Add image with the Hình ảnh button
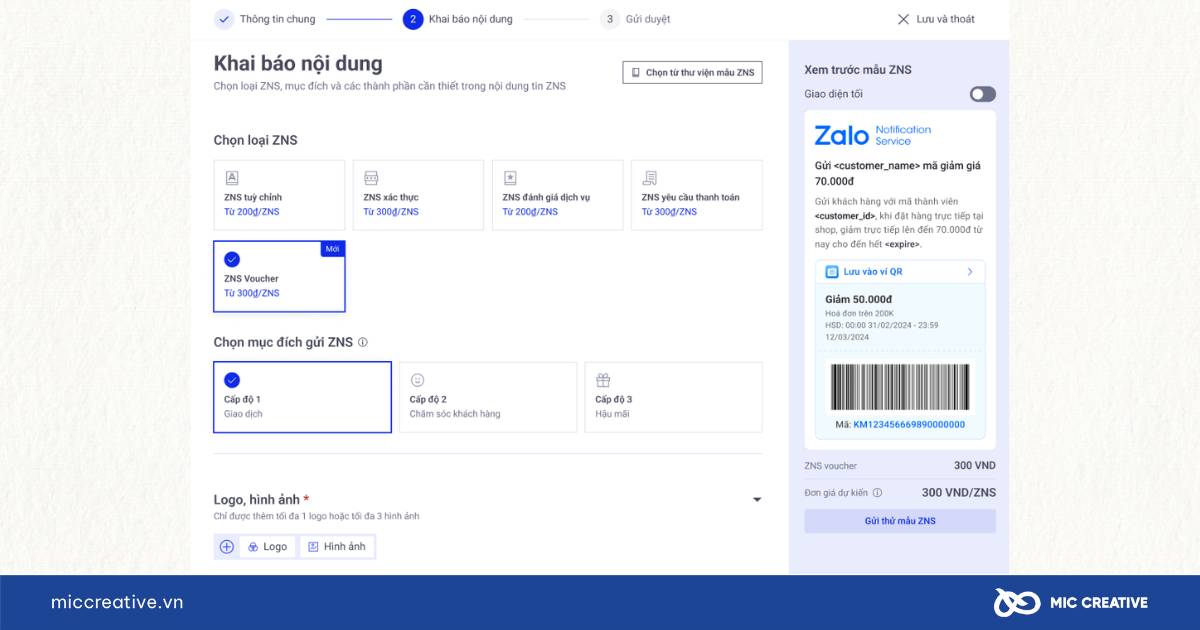 [x=336, y=547]
